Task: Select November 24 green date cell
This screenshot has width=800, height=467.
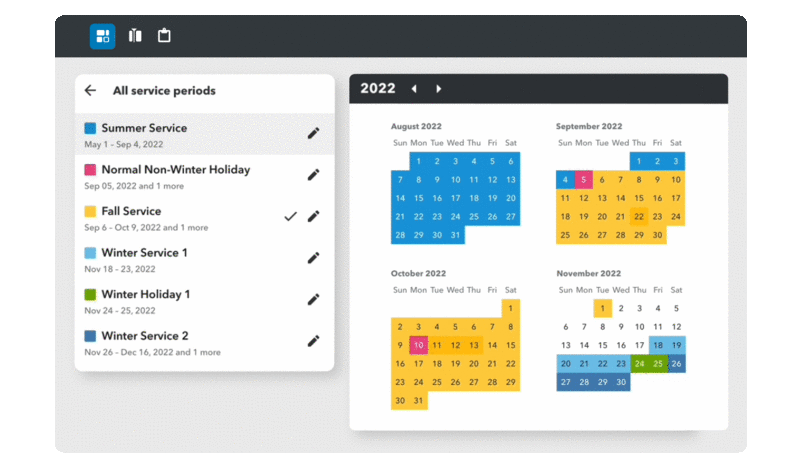Action: pos(639,364)
